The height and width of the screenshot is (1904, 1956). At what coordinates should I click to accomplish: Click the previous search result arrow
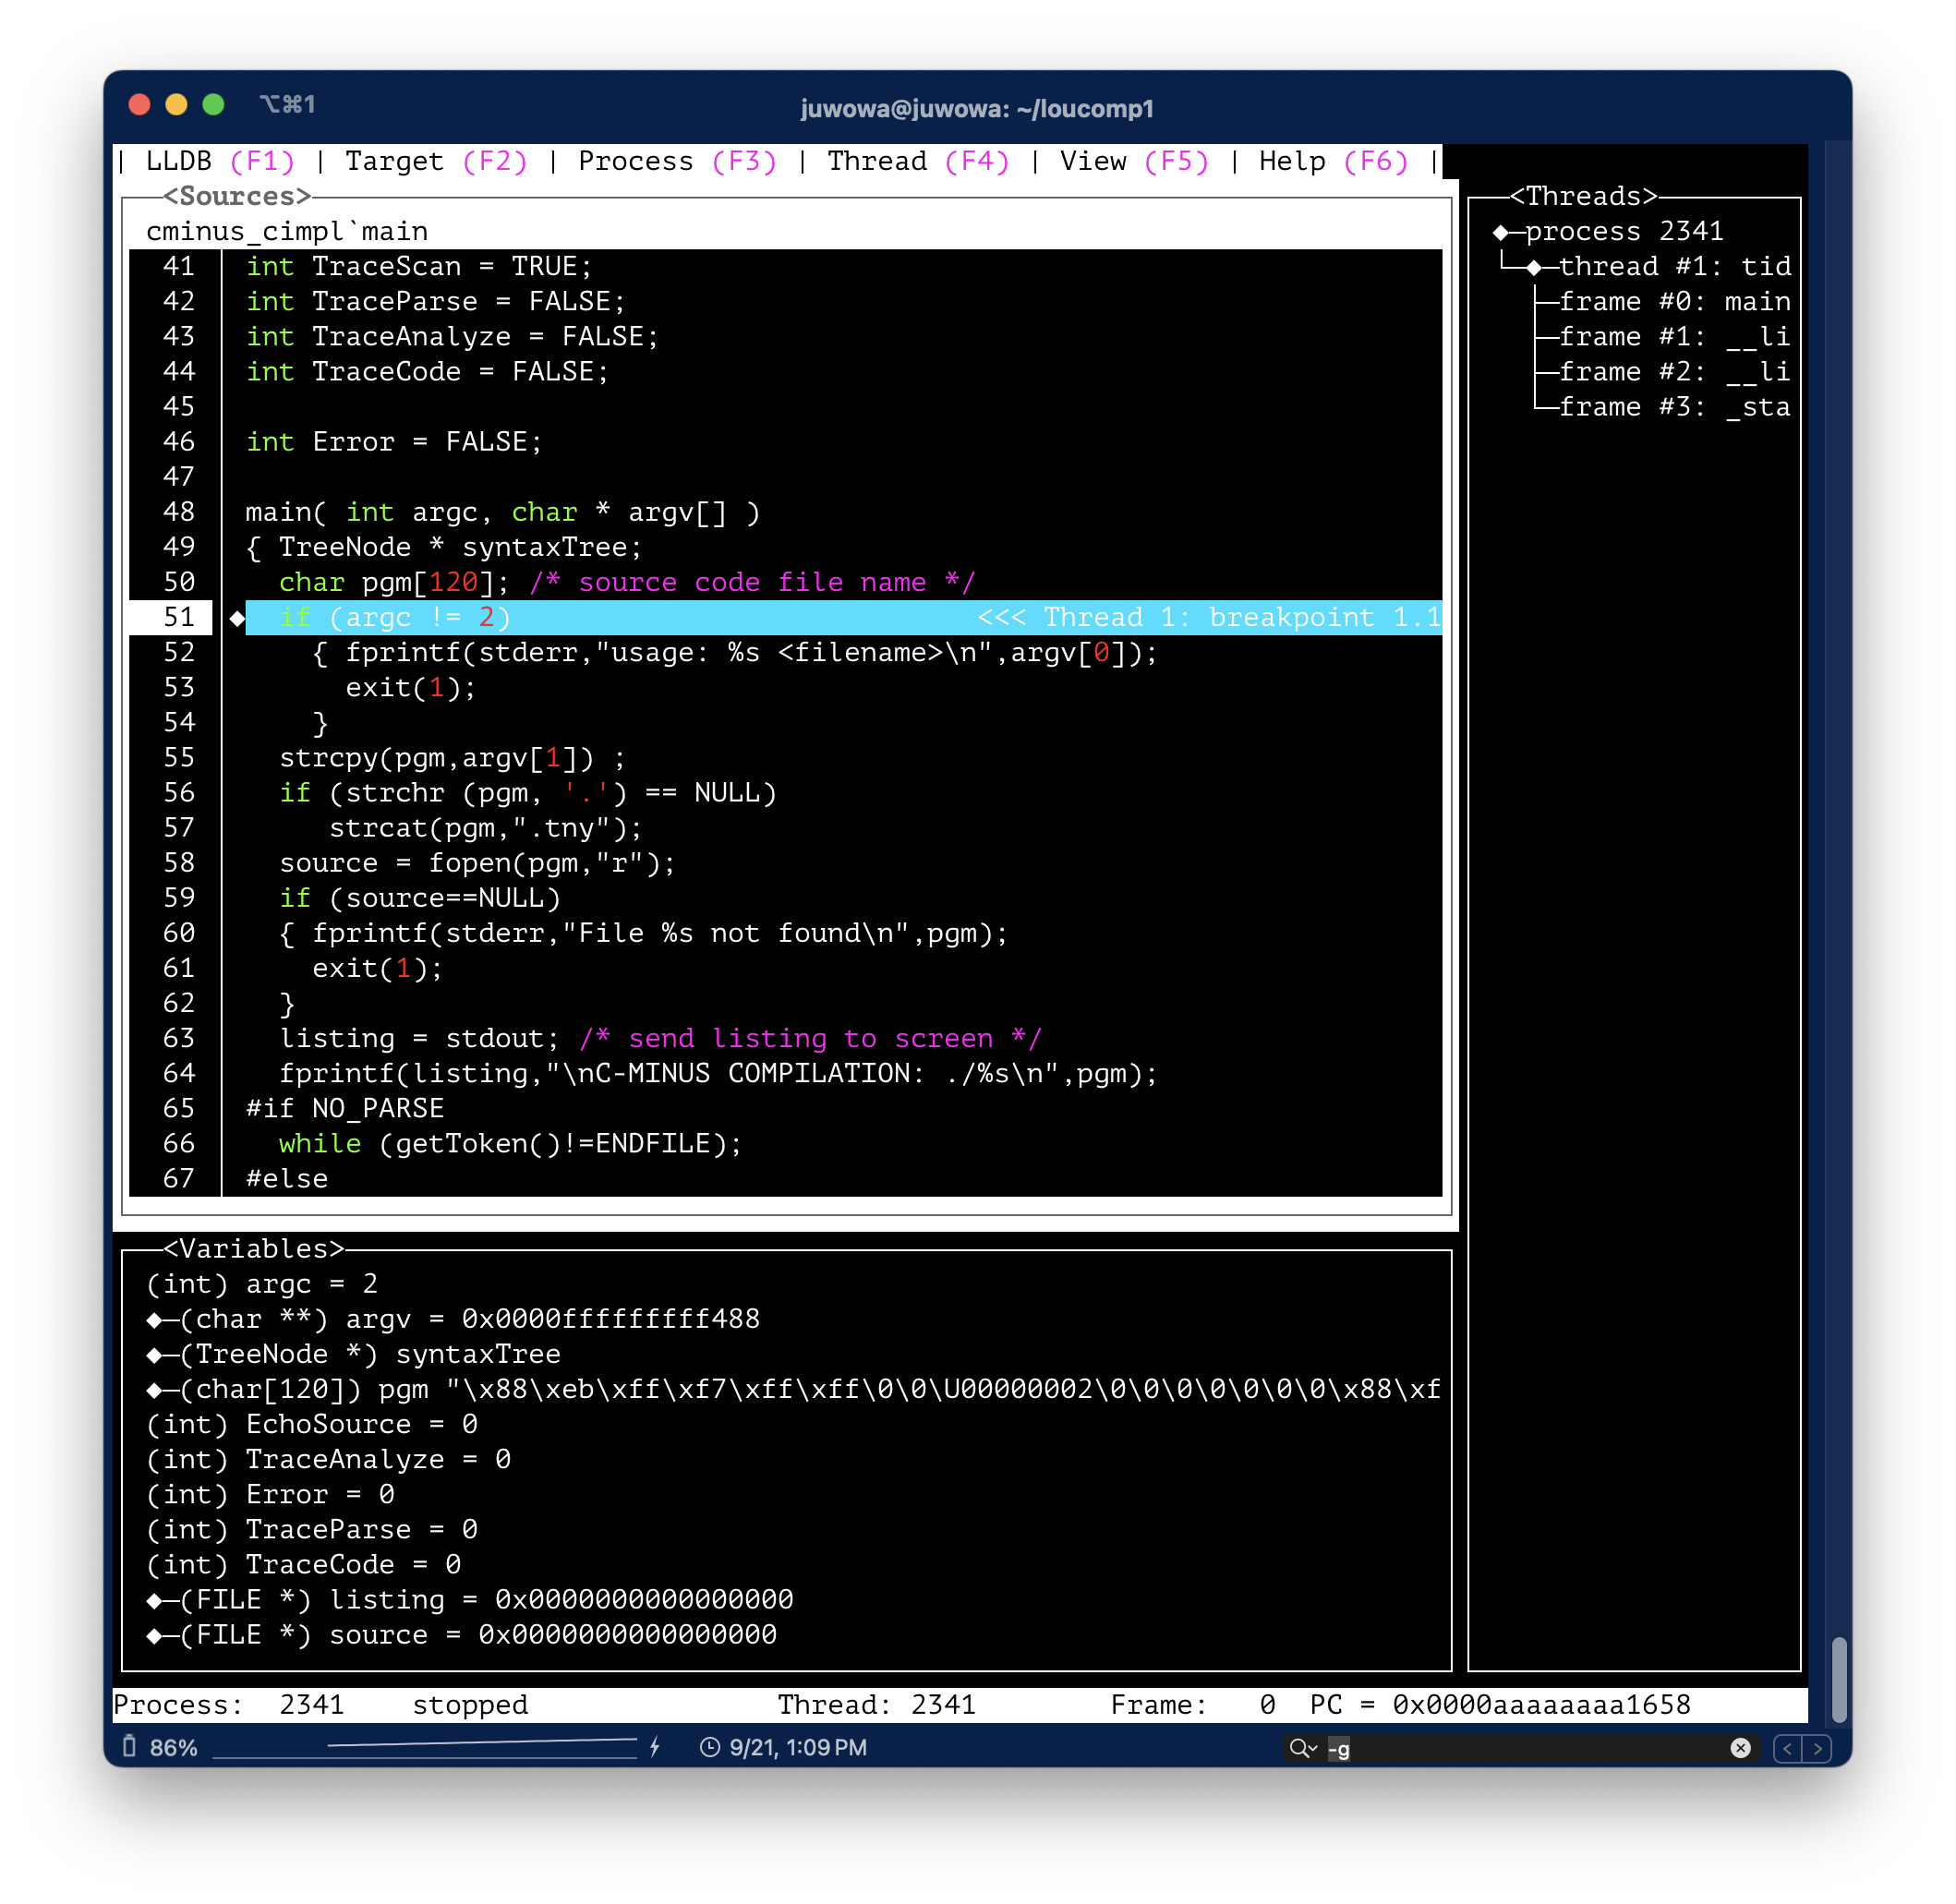pyautogui.click(x=1788, y=1748)
